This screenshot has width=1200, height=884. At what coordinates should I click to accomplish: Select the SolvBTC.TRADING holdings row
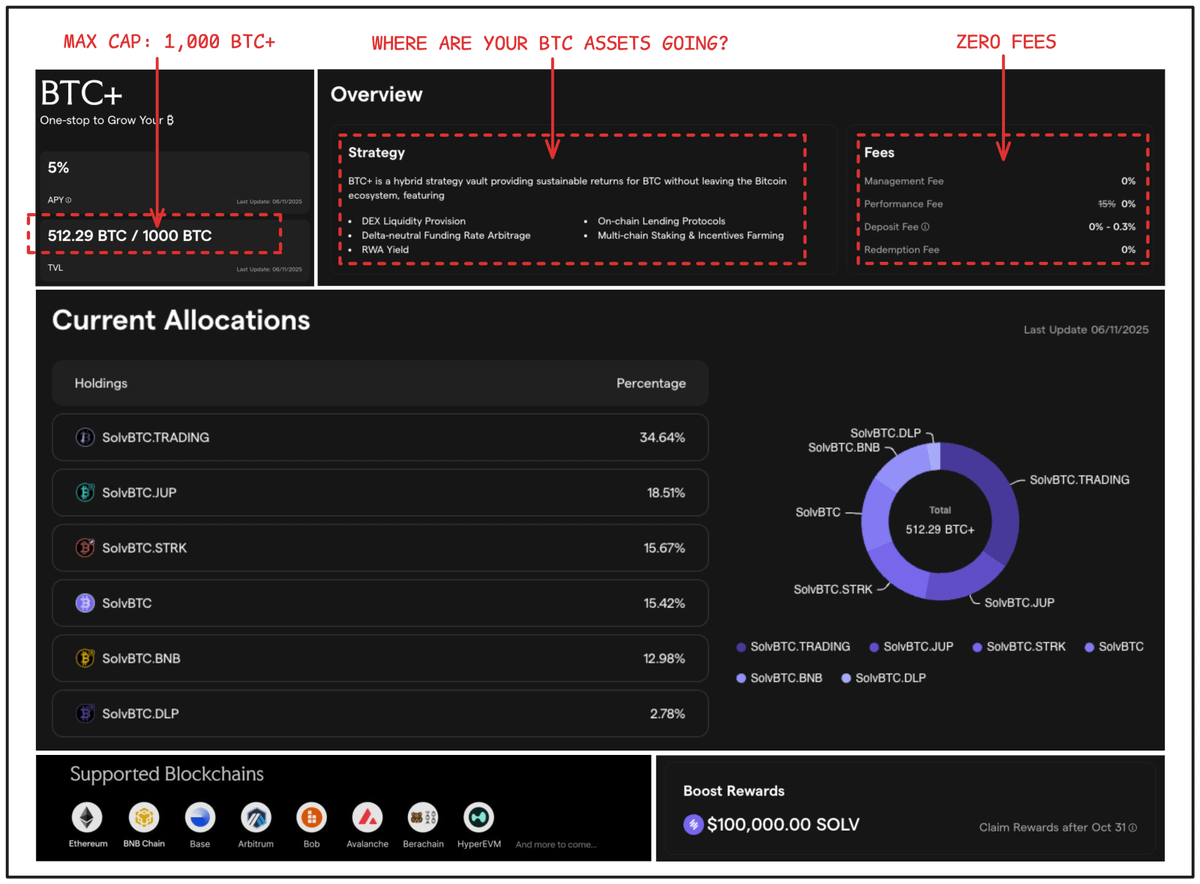pyautogui.click(x=380, y=437)
